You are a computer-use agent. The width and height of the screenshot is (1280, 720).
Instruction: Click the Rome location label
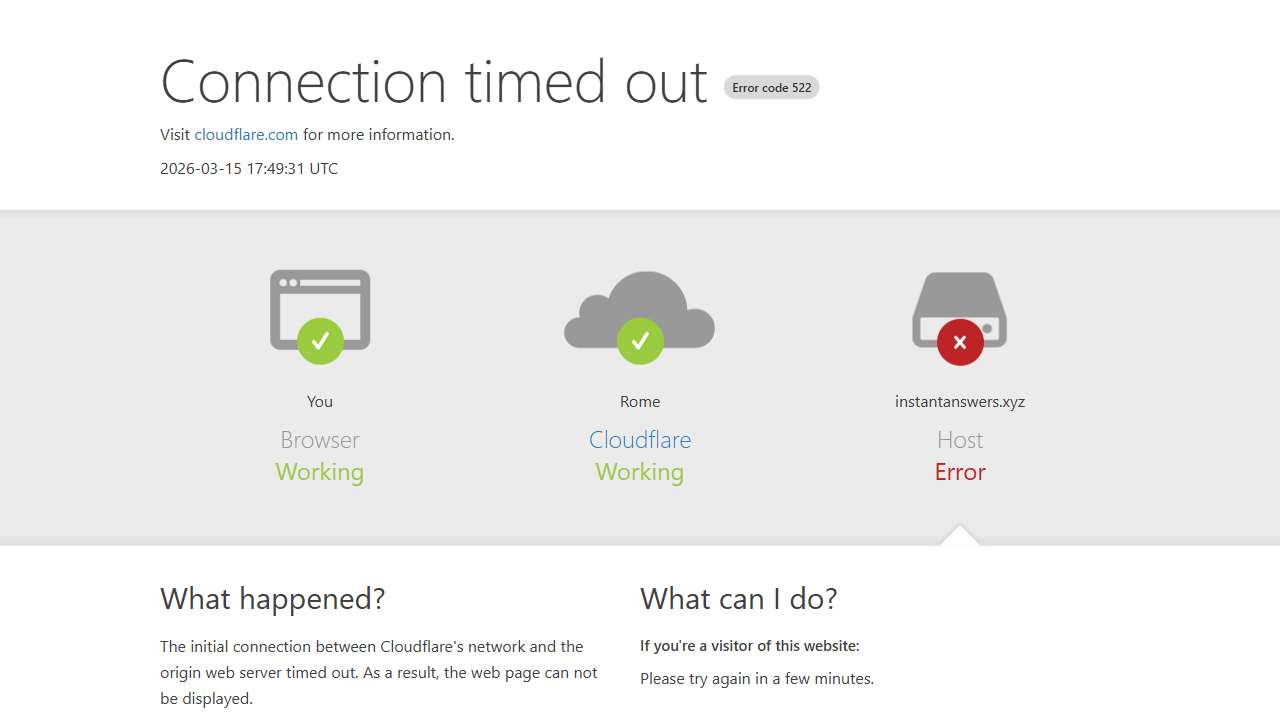point(640,402)
